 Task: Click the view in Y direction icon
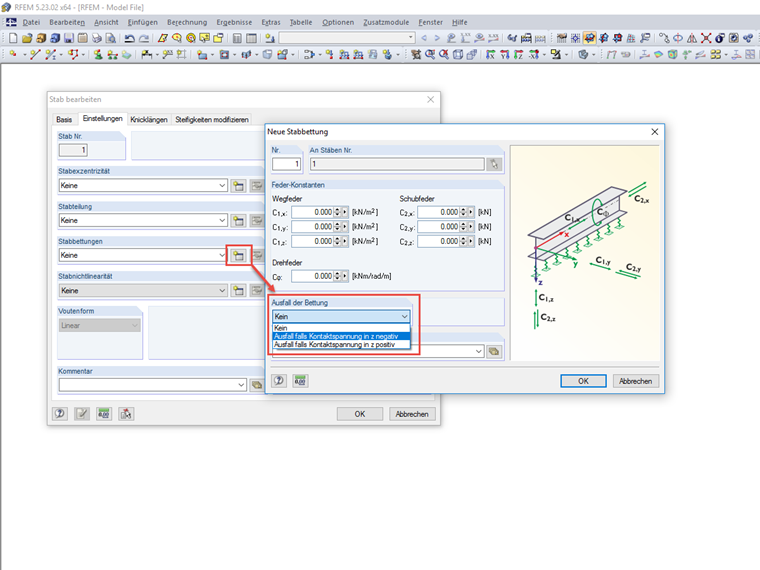click(505, 55)
